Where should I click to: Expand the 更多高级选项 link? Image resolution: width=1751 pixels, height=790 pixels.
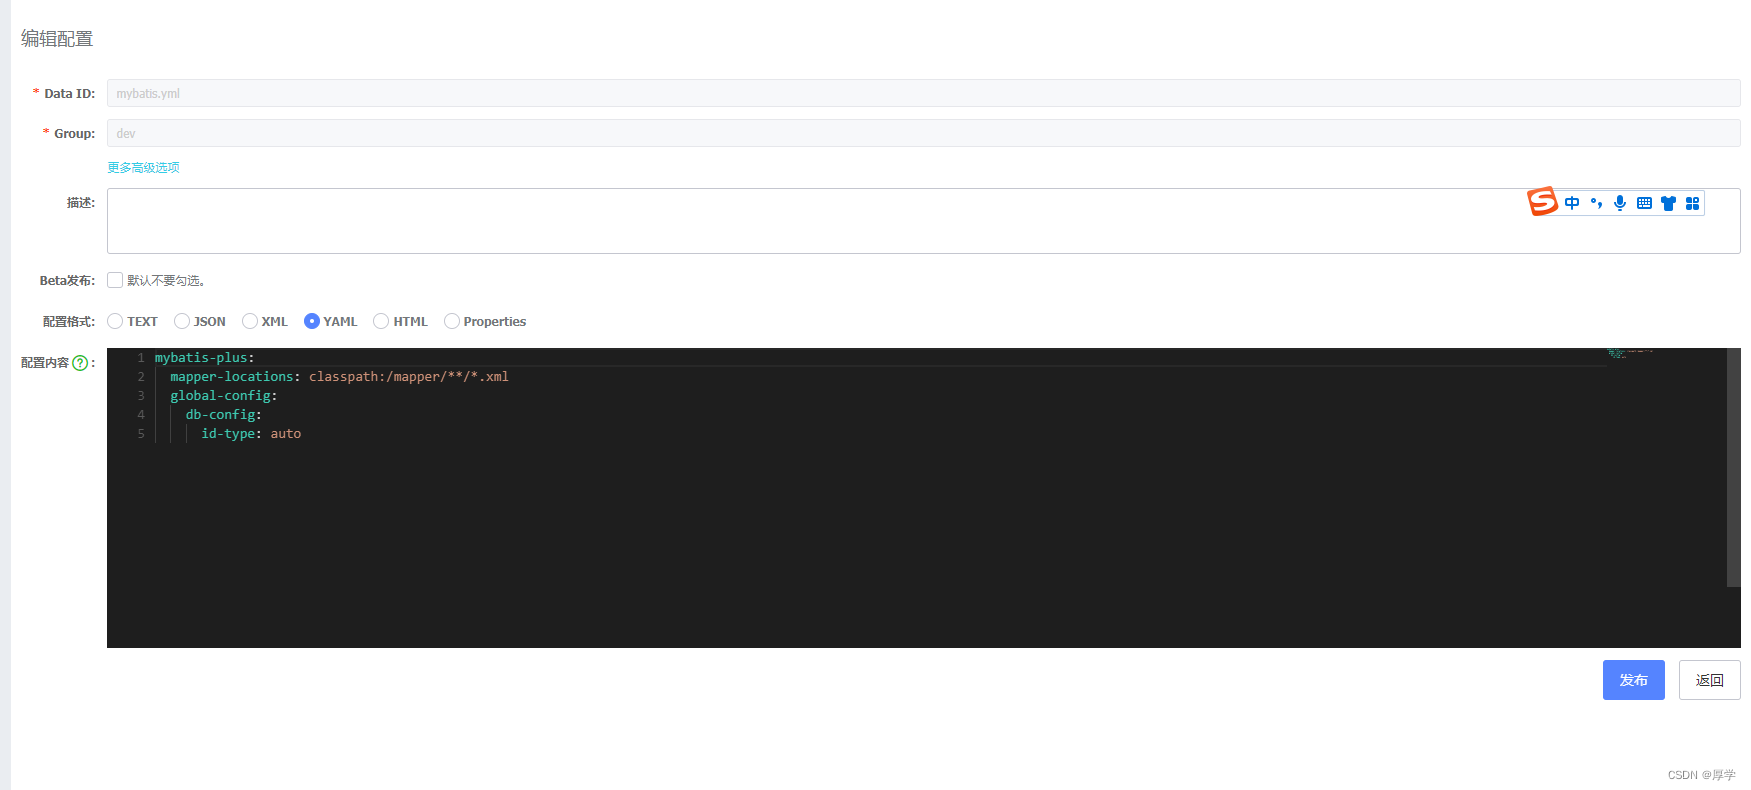pyautogui.click(x=144, y=168)
